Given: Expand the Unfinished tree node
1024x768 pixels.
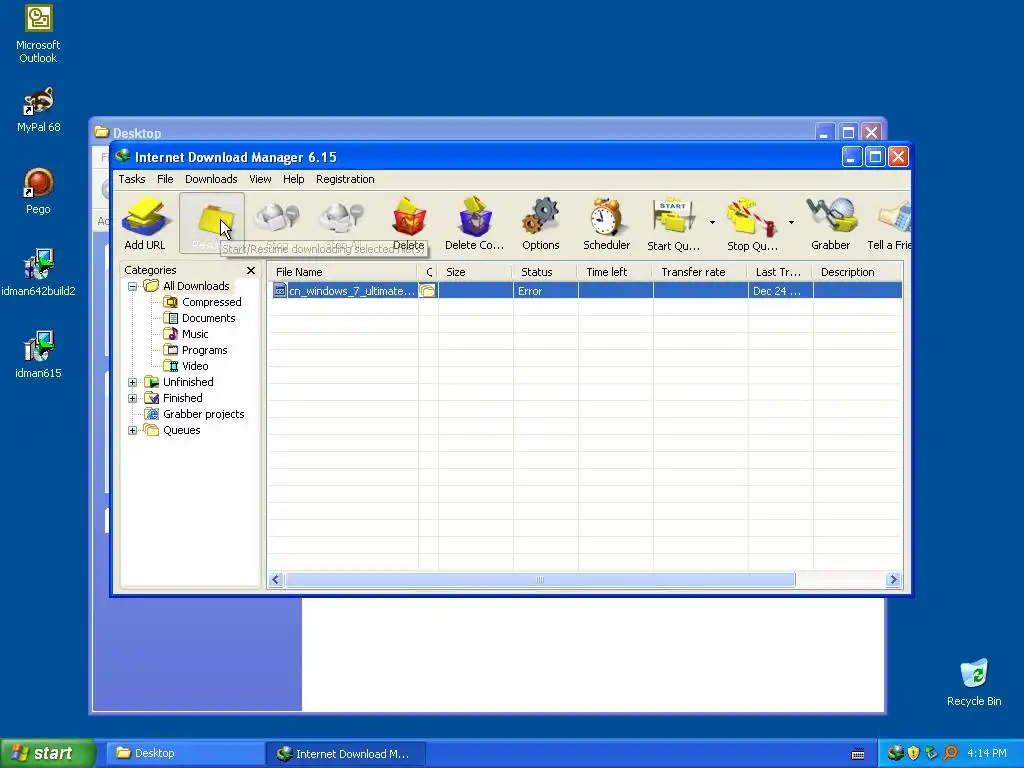Looking at the screenshot, I should (x=133, y=382).
